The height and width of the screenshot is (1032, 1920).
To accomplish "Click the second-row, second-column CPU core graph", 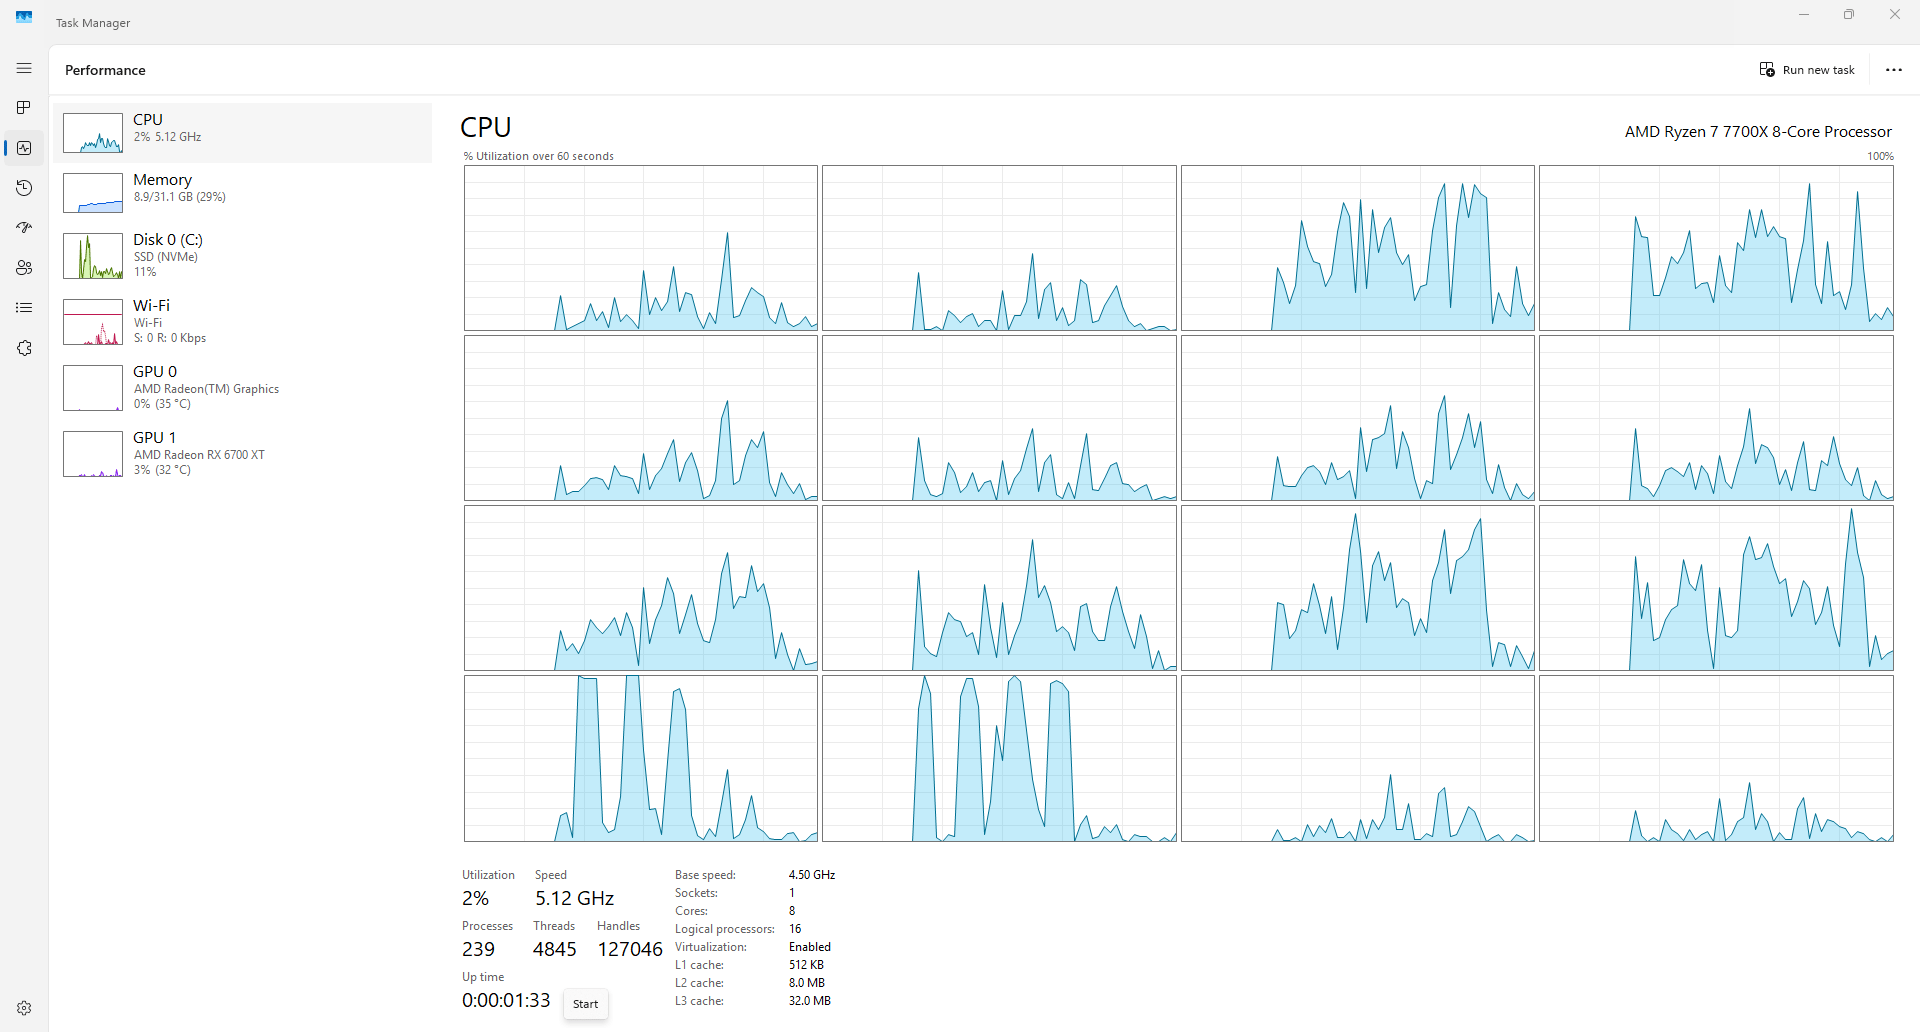I will click(x=999, y=418).
